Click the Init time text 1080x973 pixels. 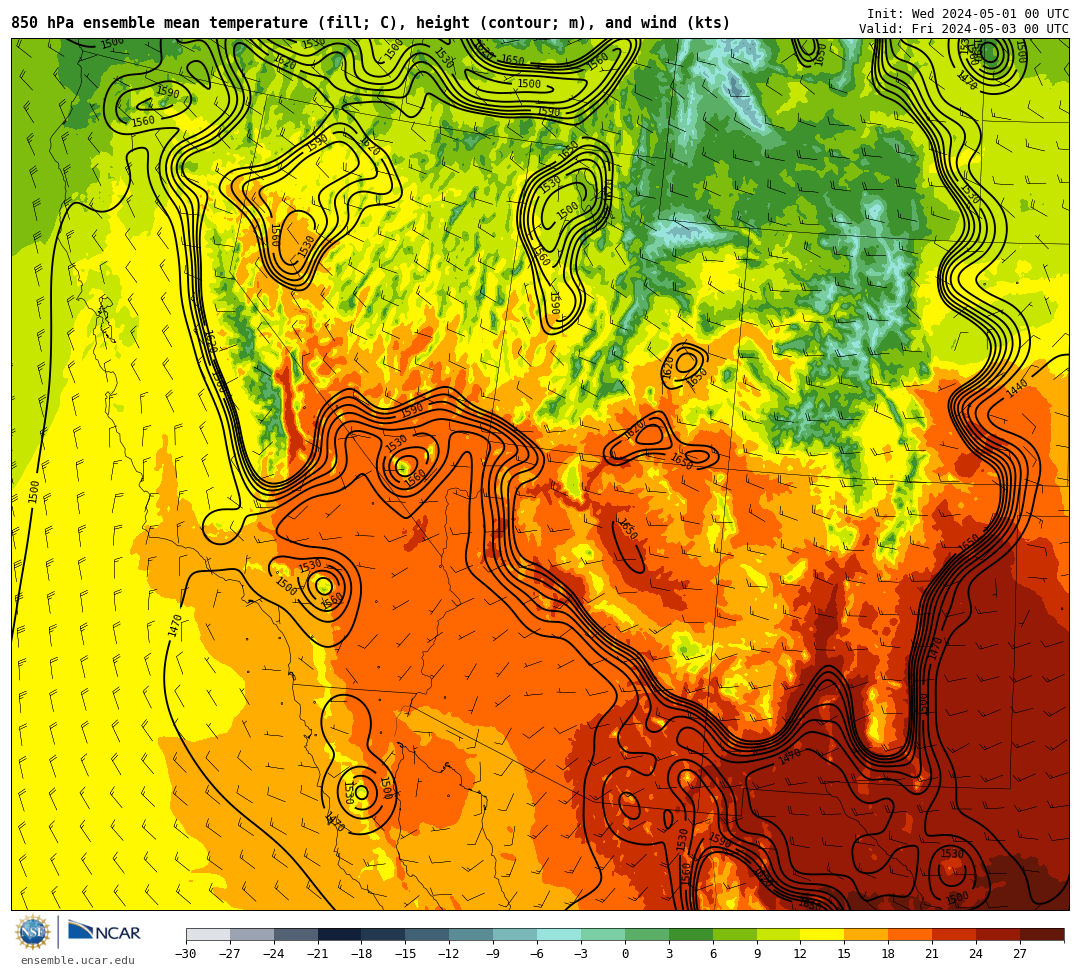[968, 14]
